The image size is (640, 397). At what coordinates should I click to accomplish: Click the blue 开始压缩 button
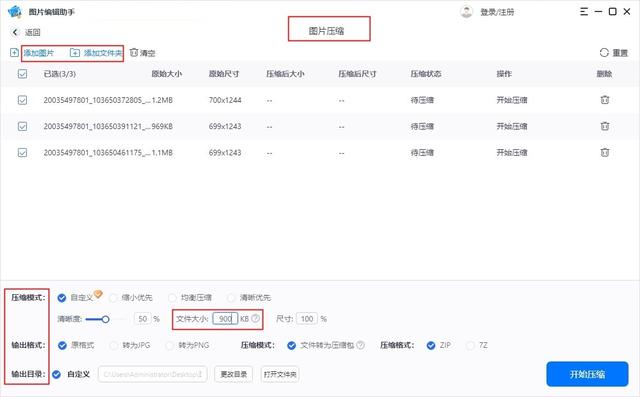click(587, 374)
